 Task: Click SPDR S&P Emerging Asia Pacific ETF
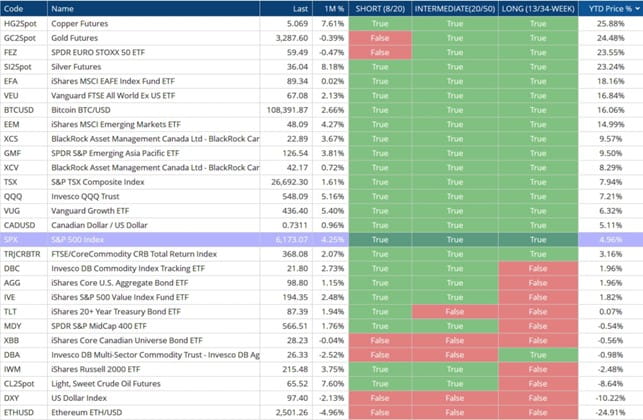click(x=115, y=153)
